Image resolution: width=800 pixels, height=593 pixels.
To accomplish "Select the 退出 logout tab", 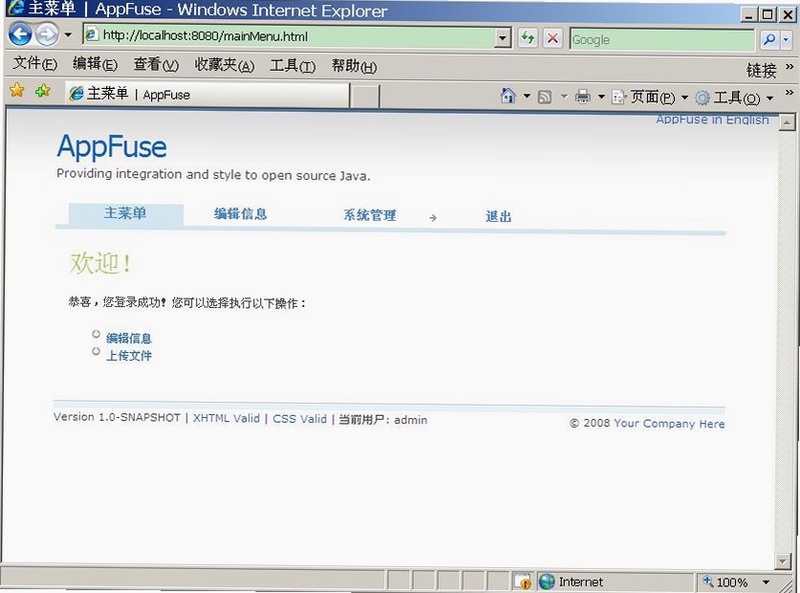I will coord(498,216).
